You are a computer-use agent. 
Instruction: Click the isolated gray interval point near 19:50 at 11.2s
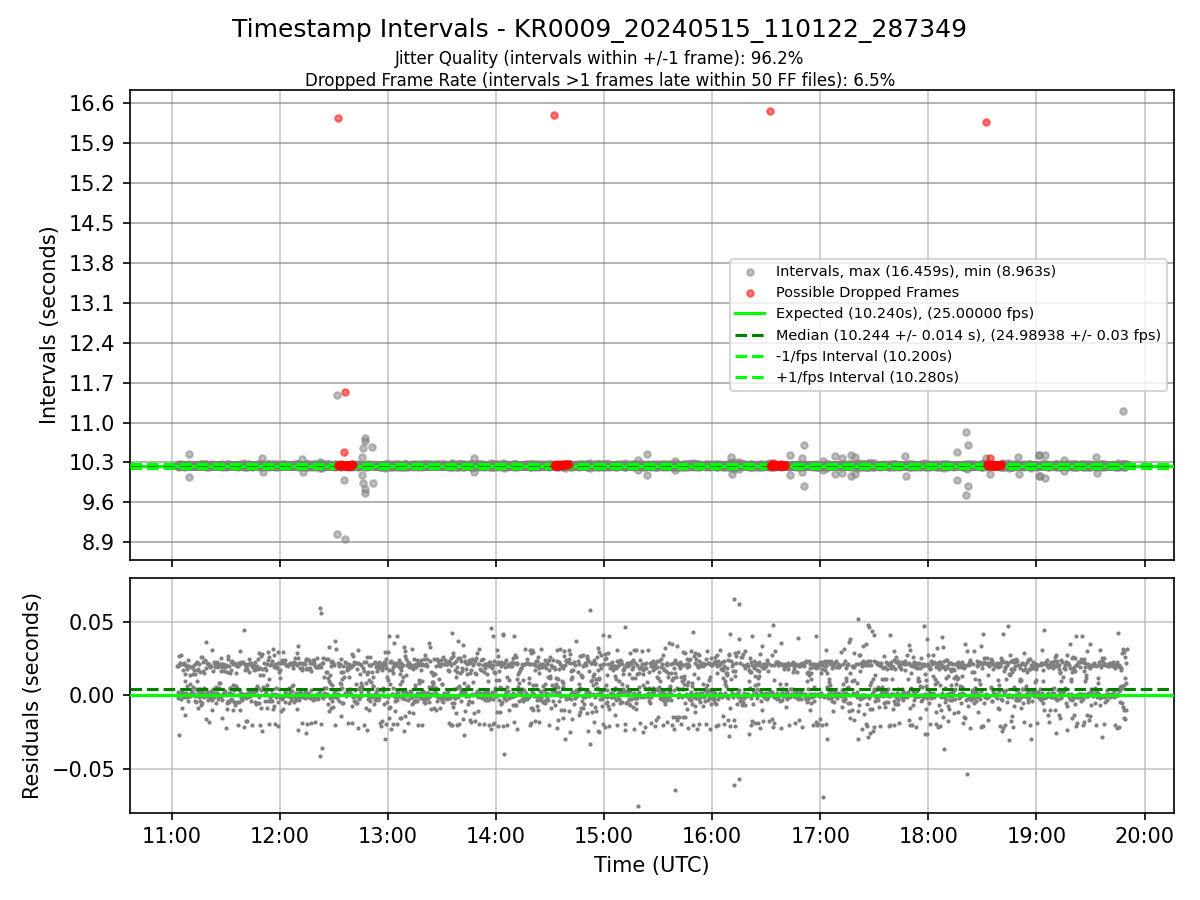[x=1123, y=411]
